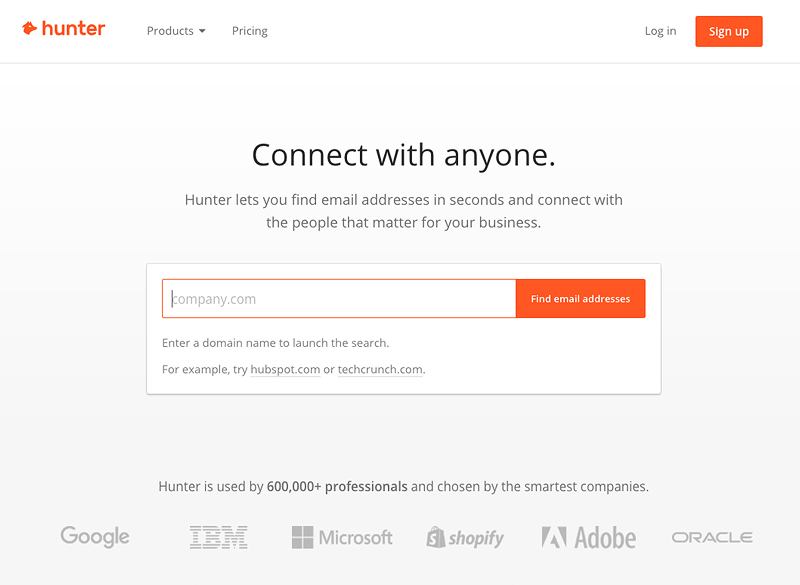Image resolution: width=800 pixels, height=585 pixels.
Task: Click the "Enter a domain name" hint text
Action: tap(275, 343)
